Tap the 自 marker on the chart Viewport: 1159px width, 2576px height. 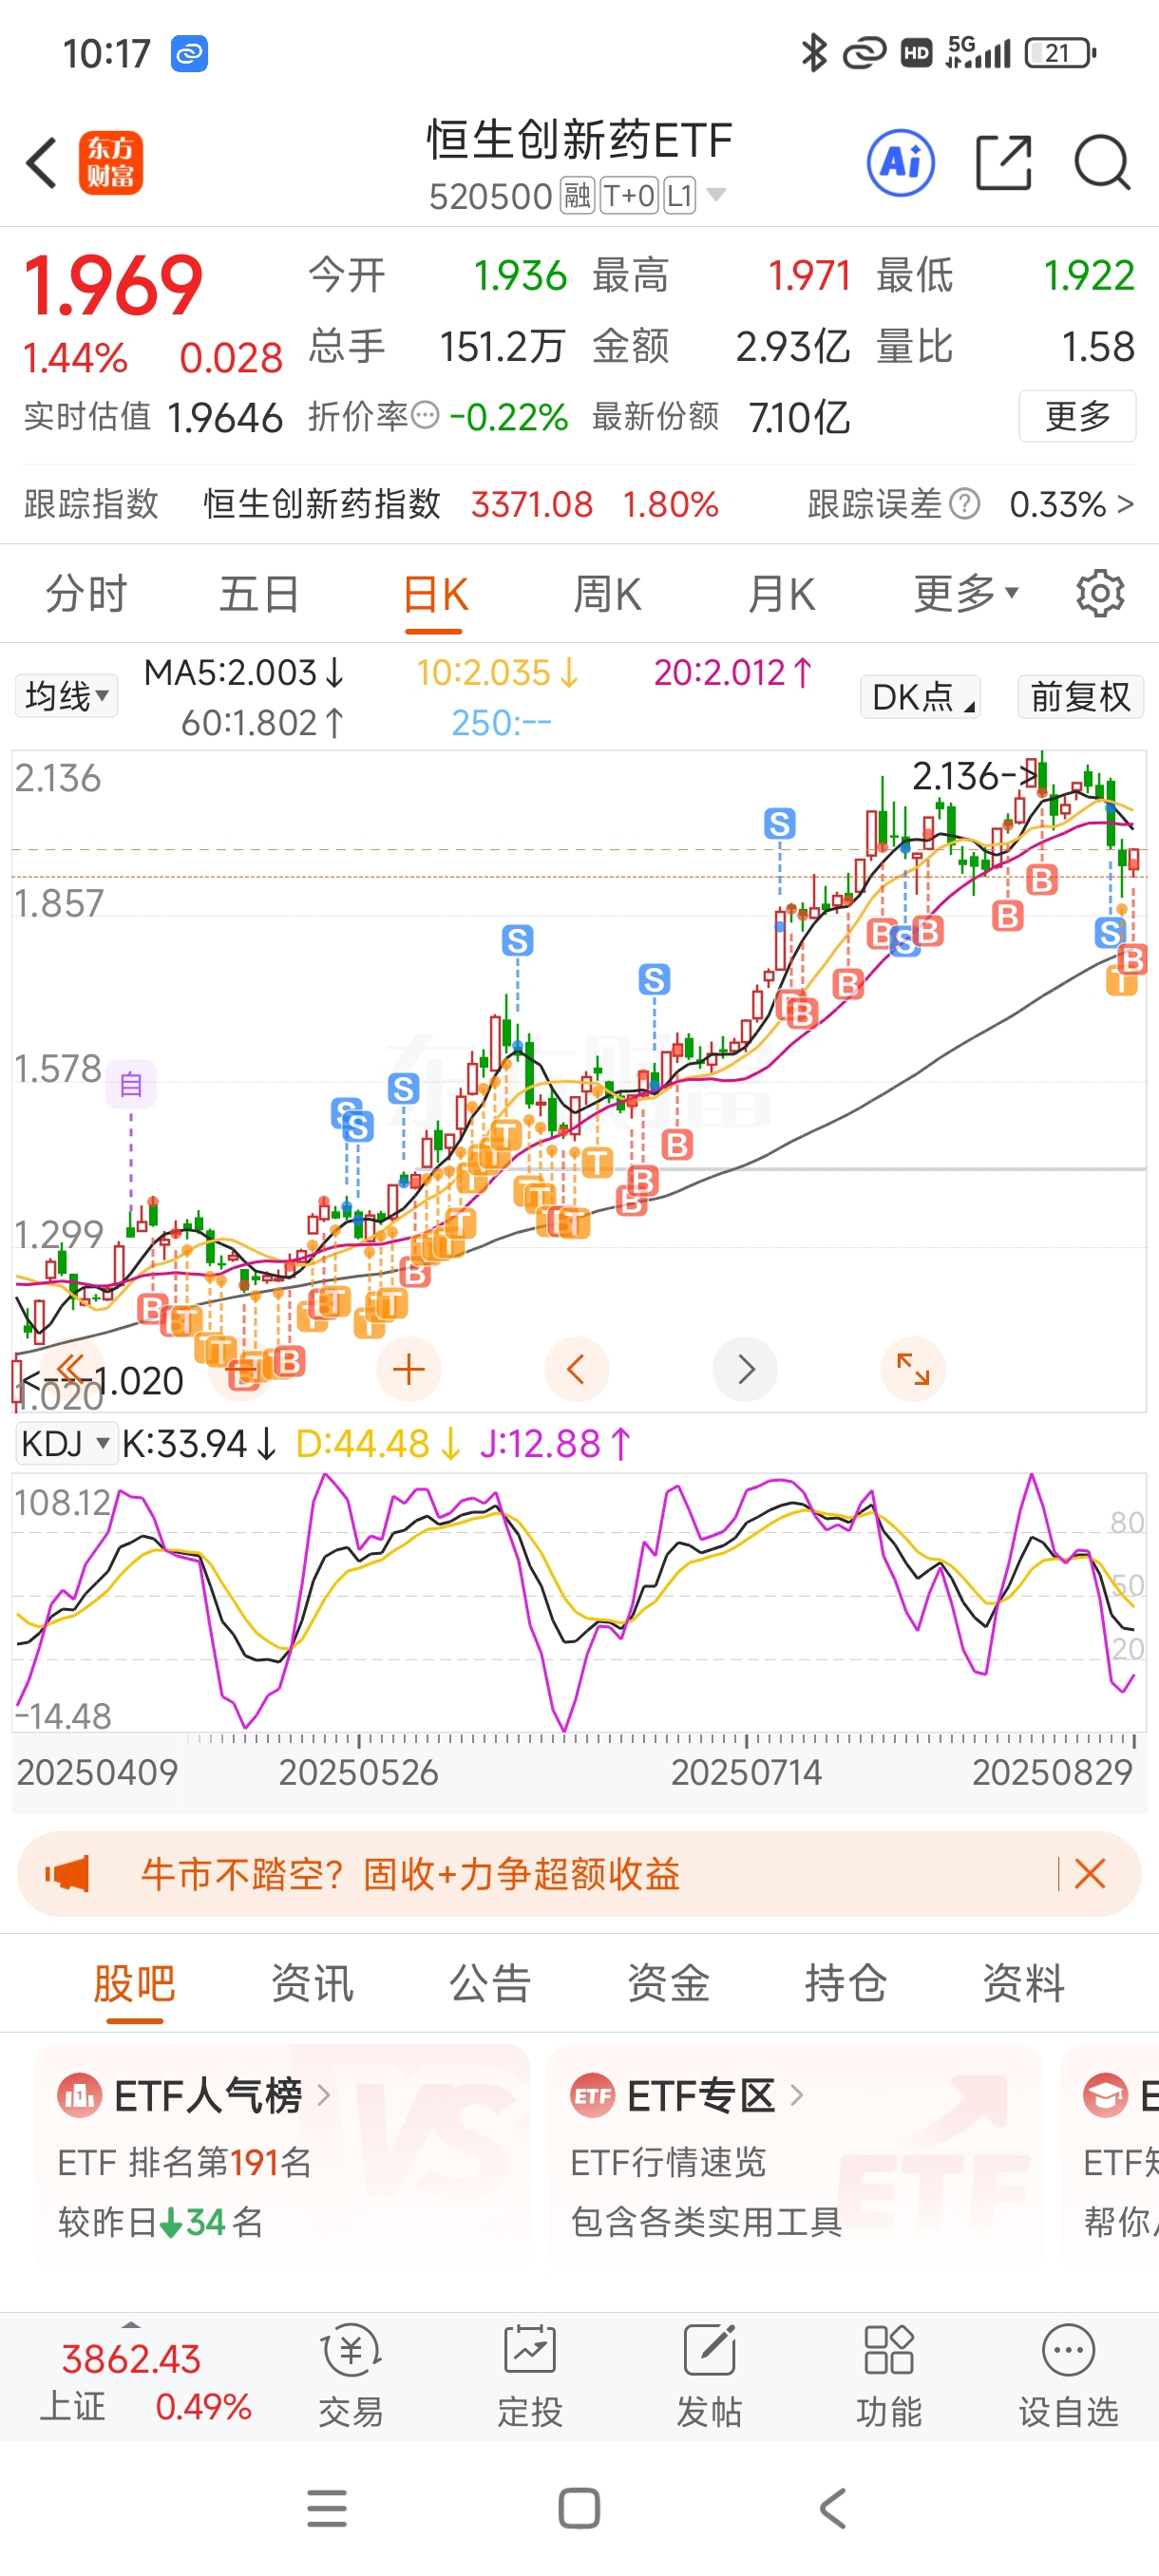point(131,1084)
